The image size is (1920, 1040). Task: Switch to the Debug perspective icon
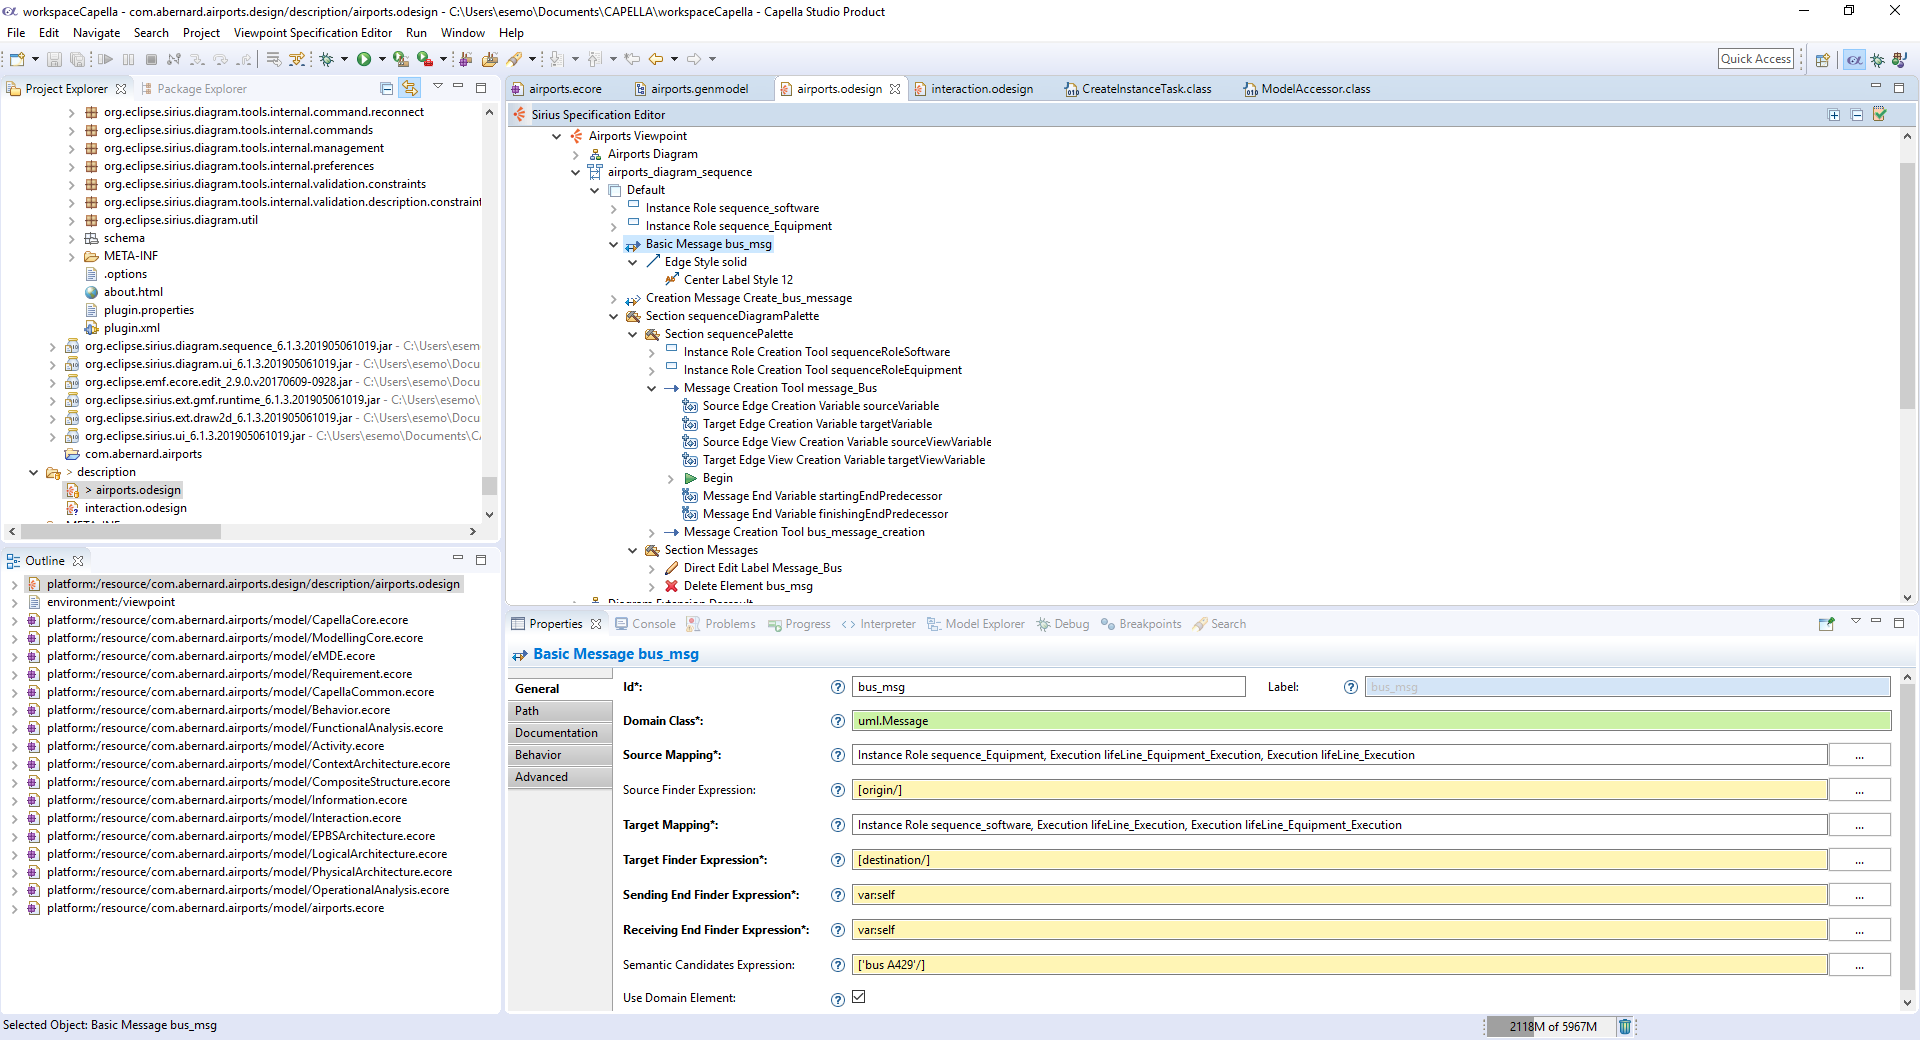pyautogui.click(x=1878, y=60)
